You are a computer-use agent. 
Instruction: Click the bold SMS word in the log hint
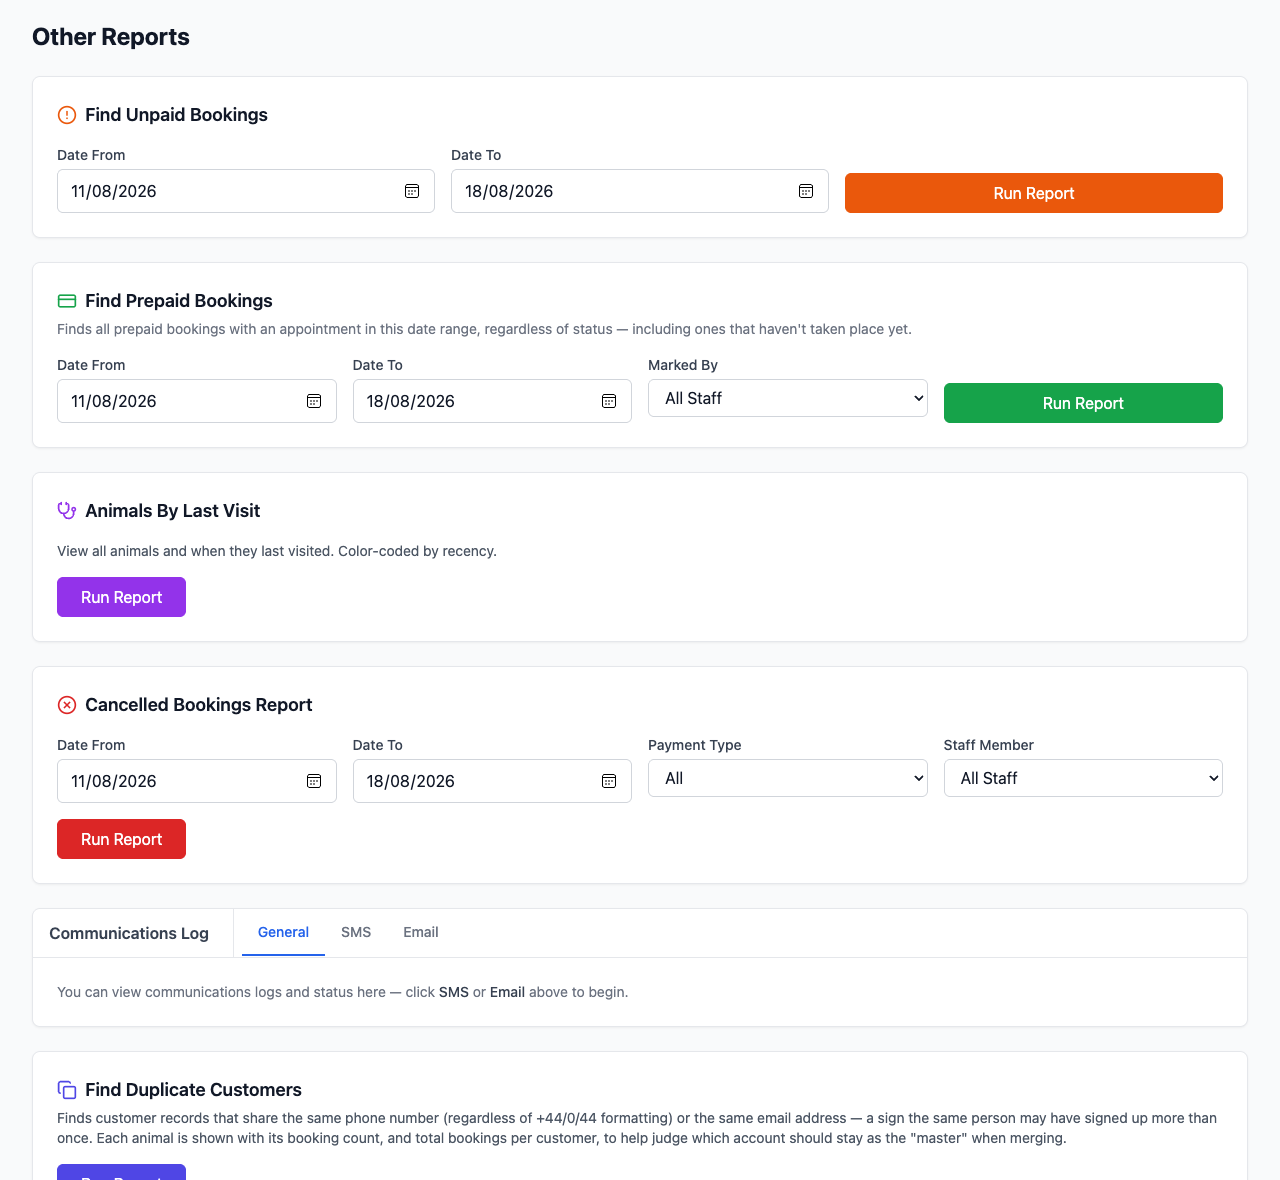454,992
